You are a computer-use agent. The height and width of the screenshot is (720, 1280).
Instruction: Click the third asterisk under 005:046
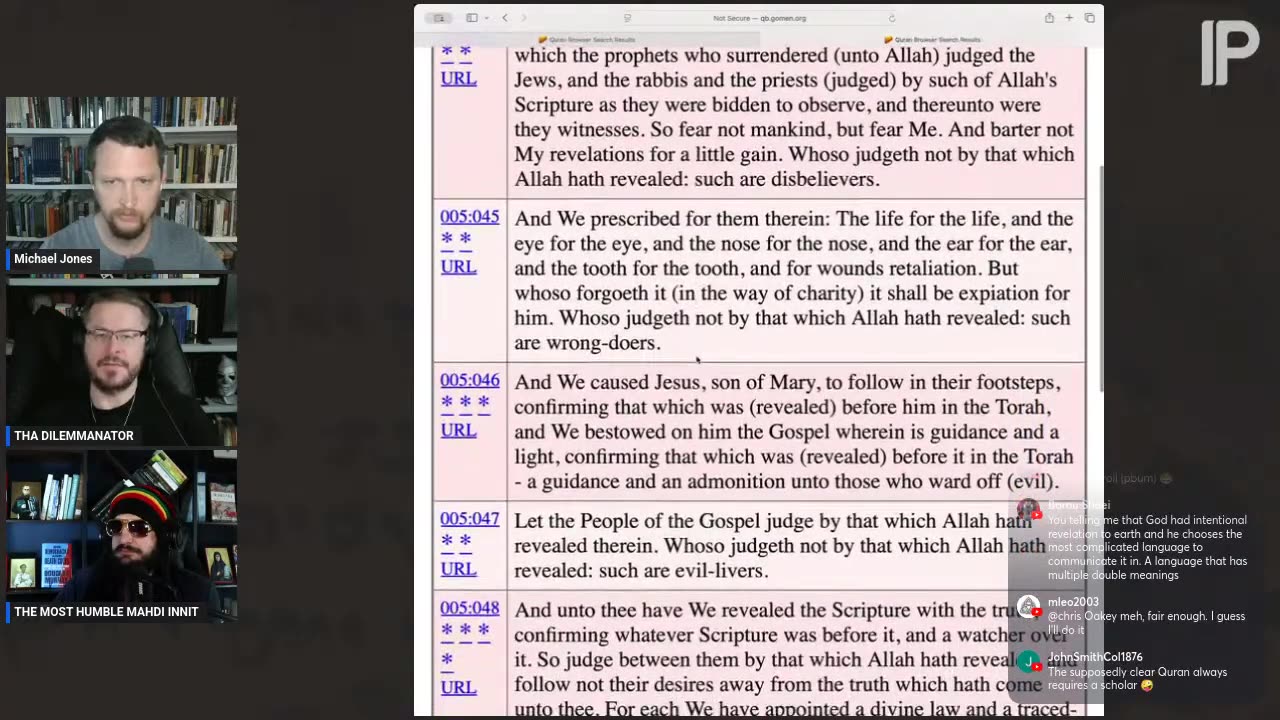coord(483,404)
